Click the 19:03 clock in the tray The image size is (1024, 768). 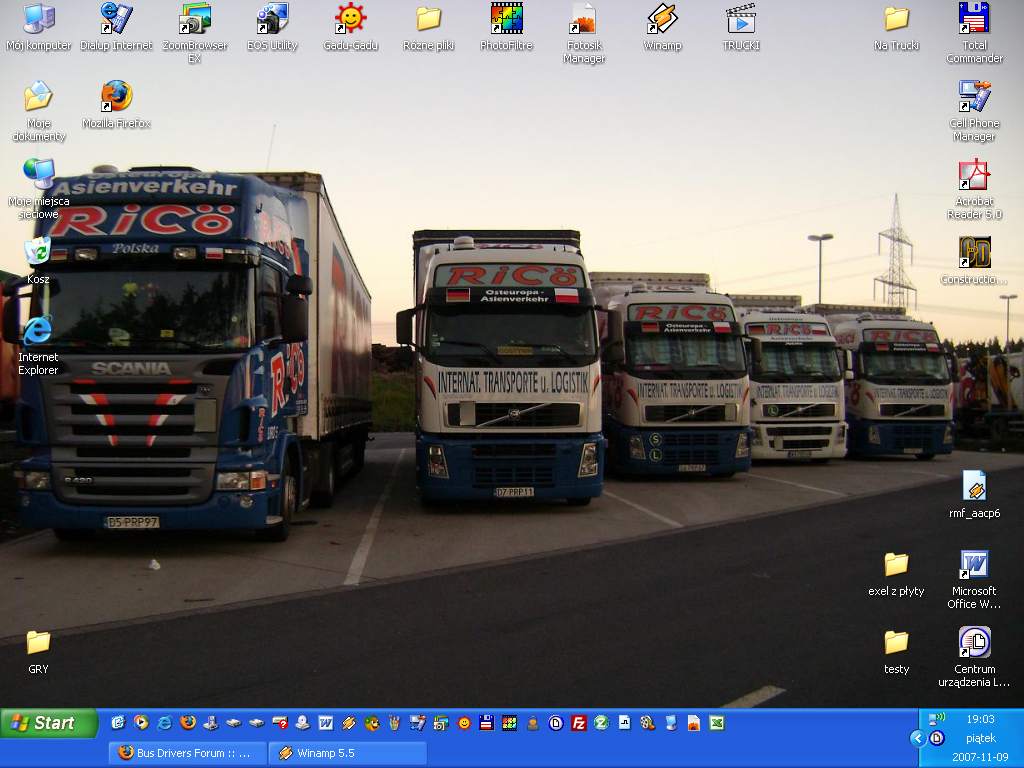(x=980, y=719)
